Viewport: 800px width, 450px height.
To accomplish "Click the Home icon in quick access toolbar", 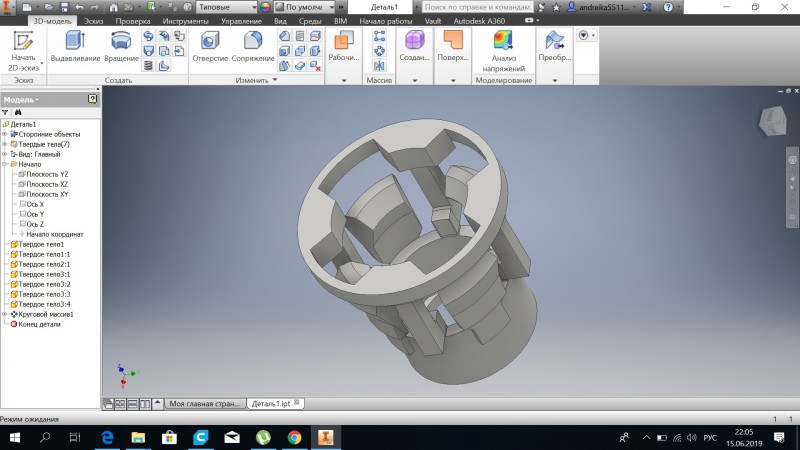I will click(x=113, y=7).
